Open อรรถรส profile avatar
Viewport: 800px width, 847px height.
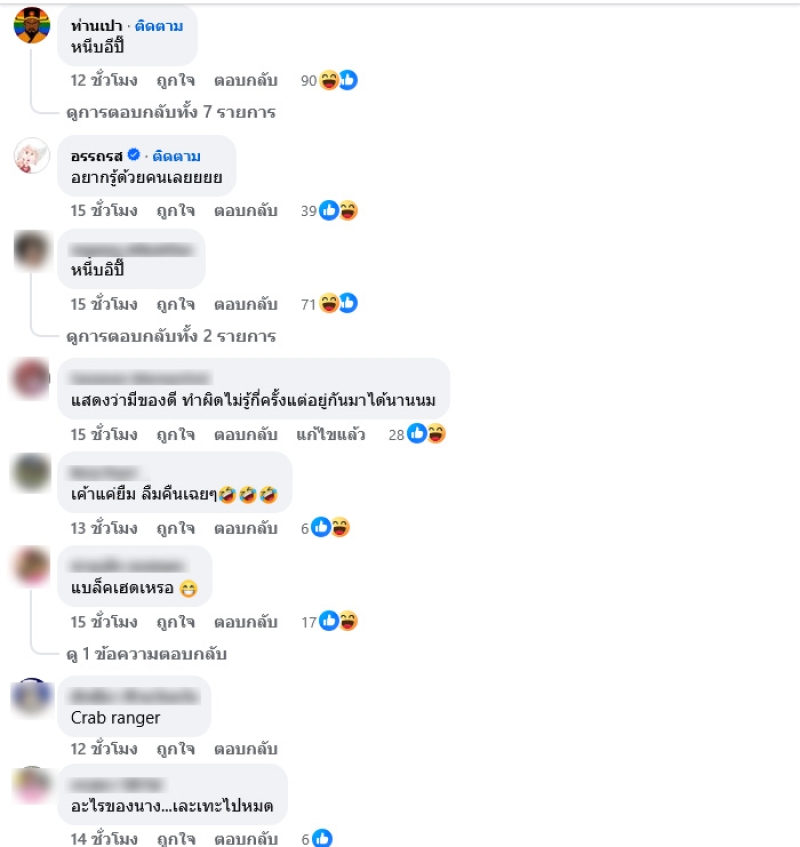click(32, 156)
